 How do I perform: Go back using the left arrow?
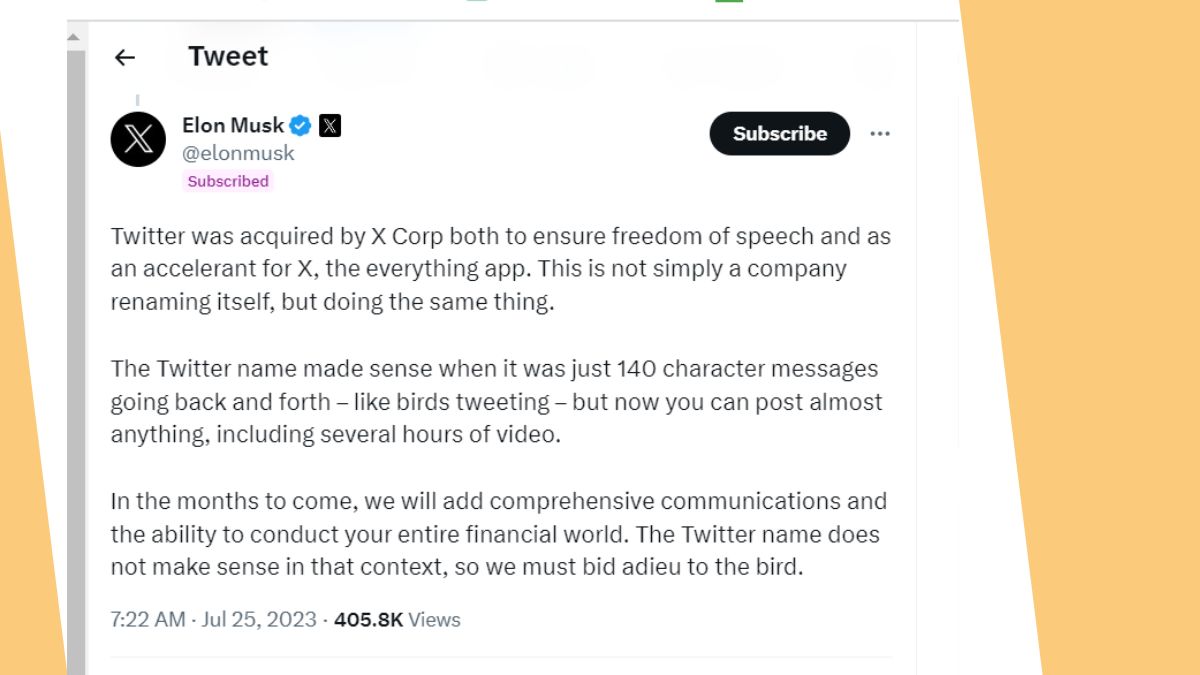click(124, 57)
